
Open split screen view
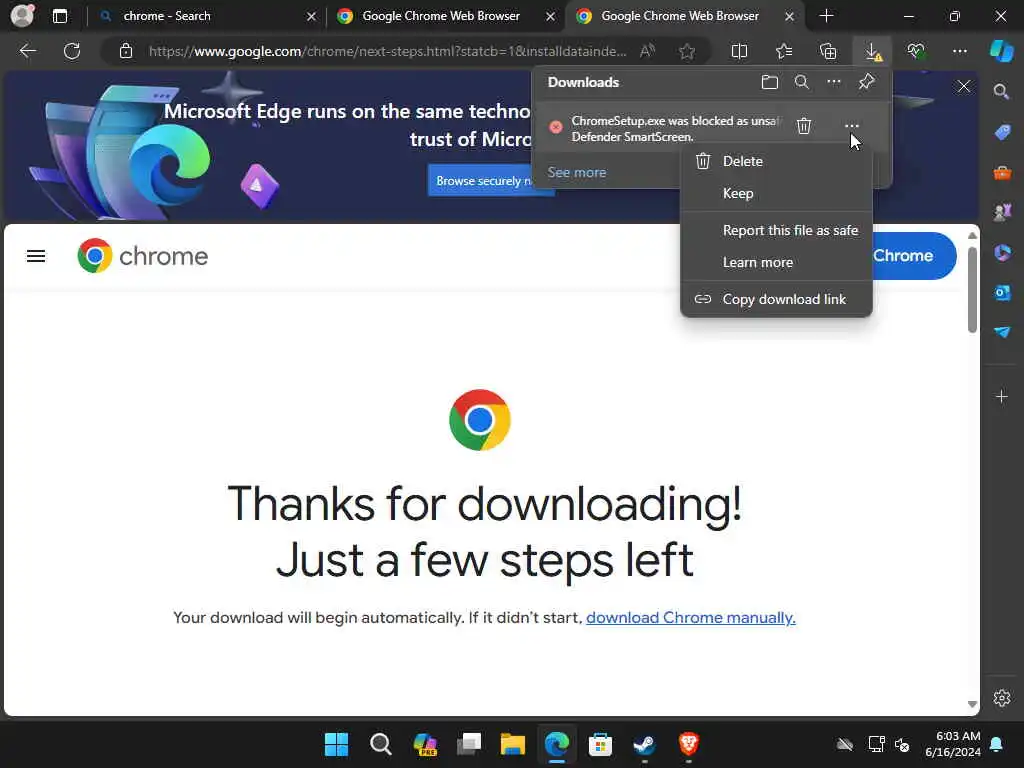pyautogui.click(x=739, y=51)
